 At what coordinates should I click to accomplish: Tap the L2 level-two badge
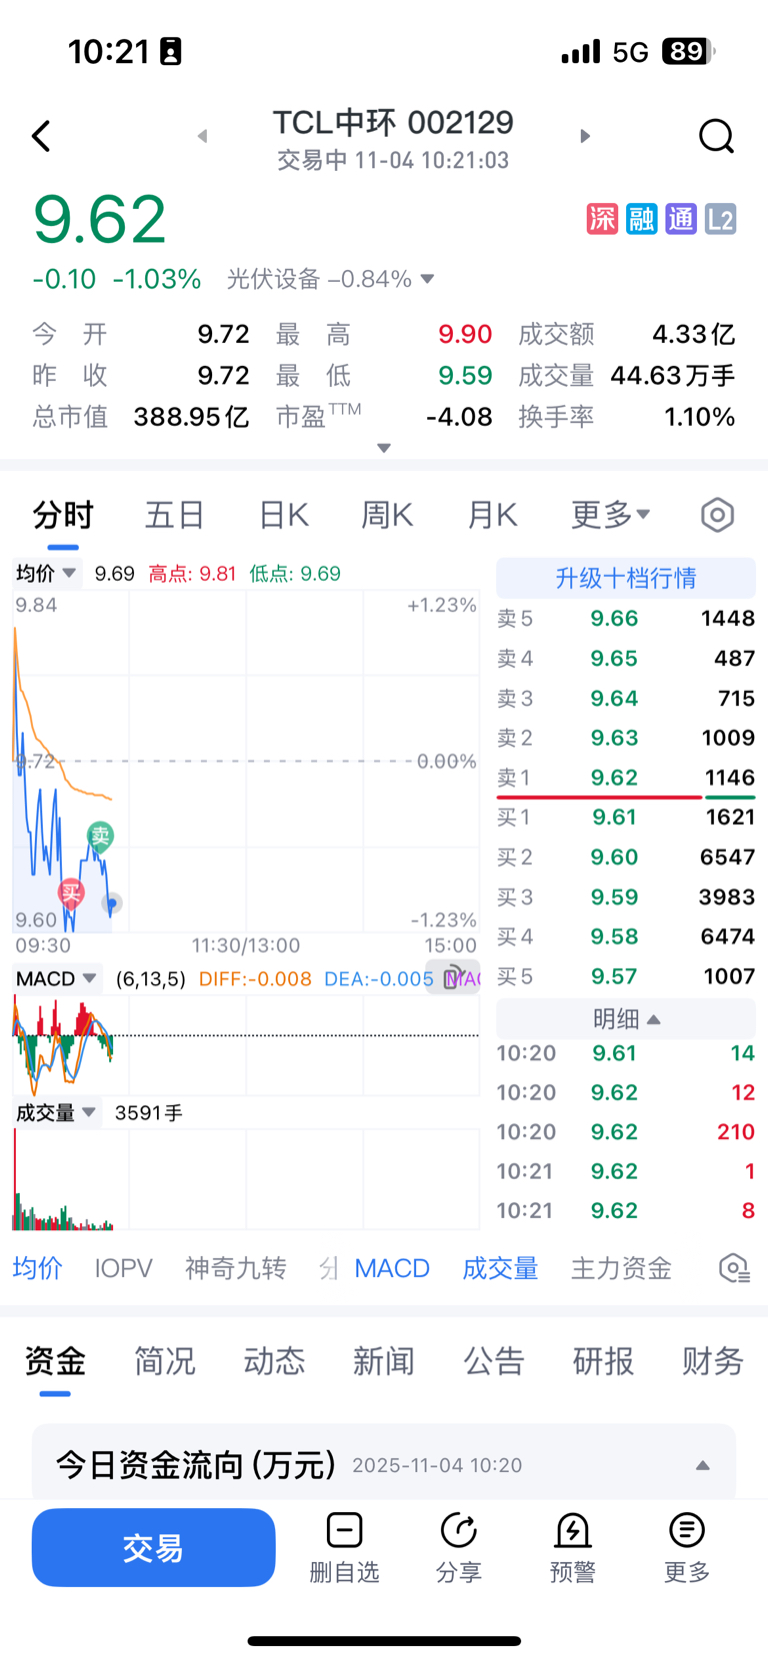[x=720, y=219]
